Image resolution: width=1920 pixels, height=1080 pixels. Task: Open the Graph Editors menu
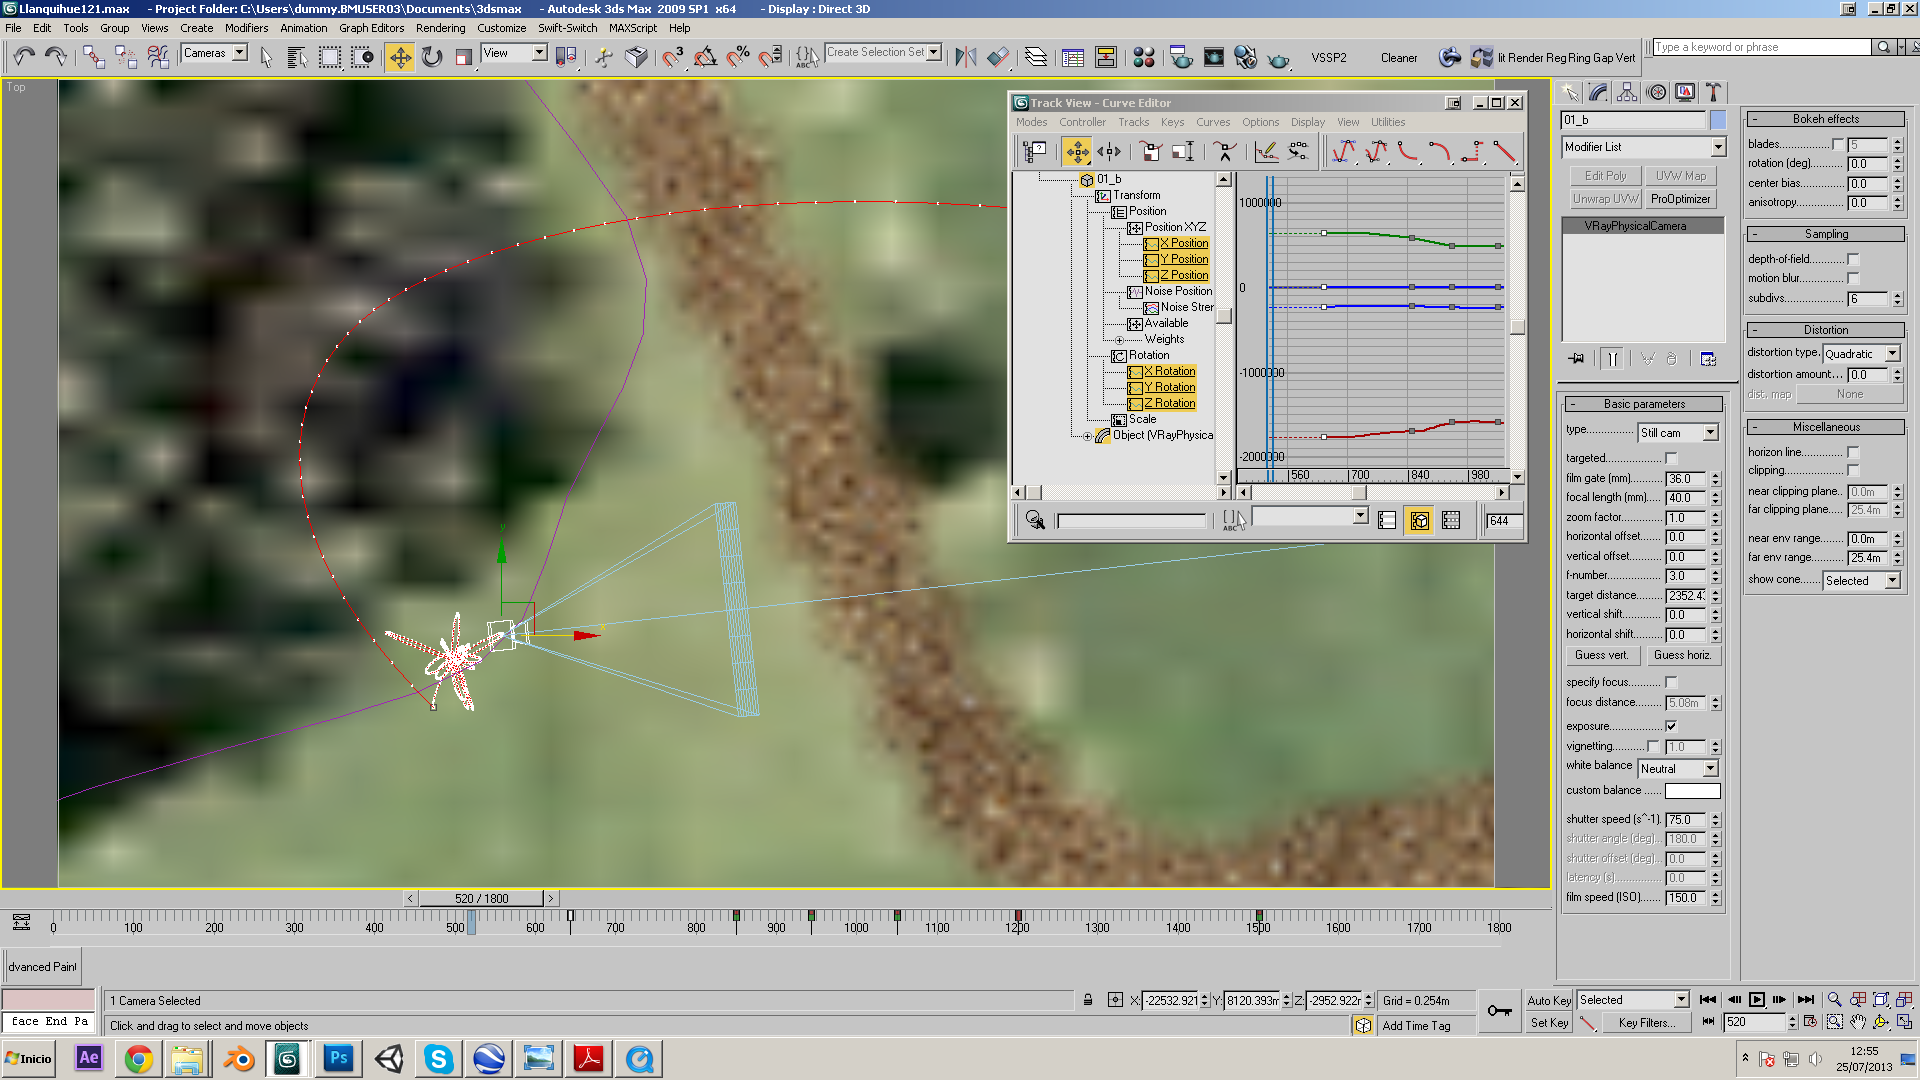[371, 28]
